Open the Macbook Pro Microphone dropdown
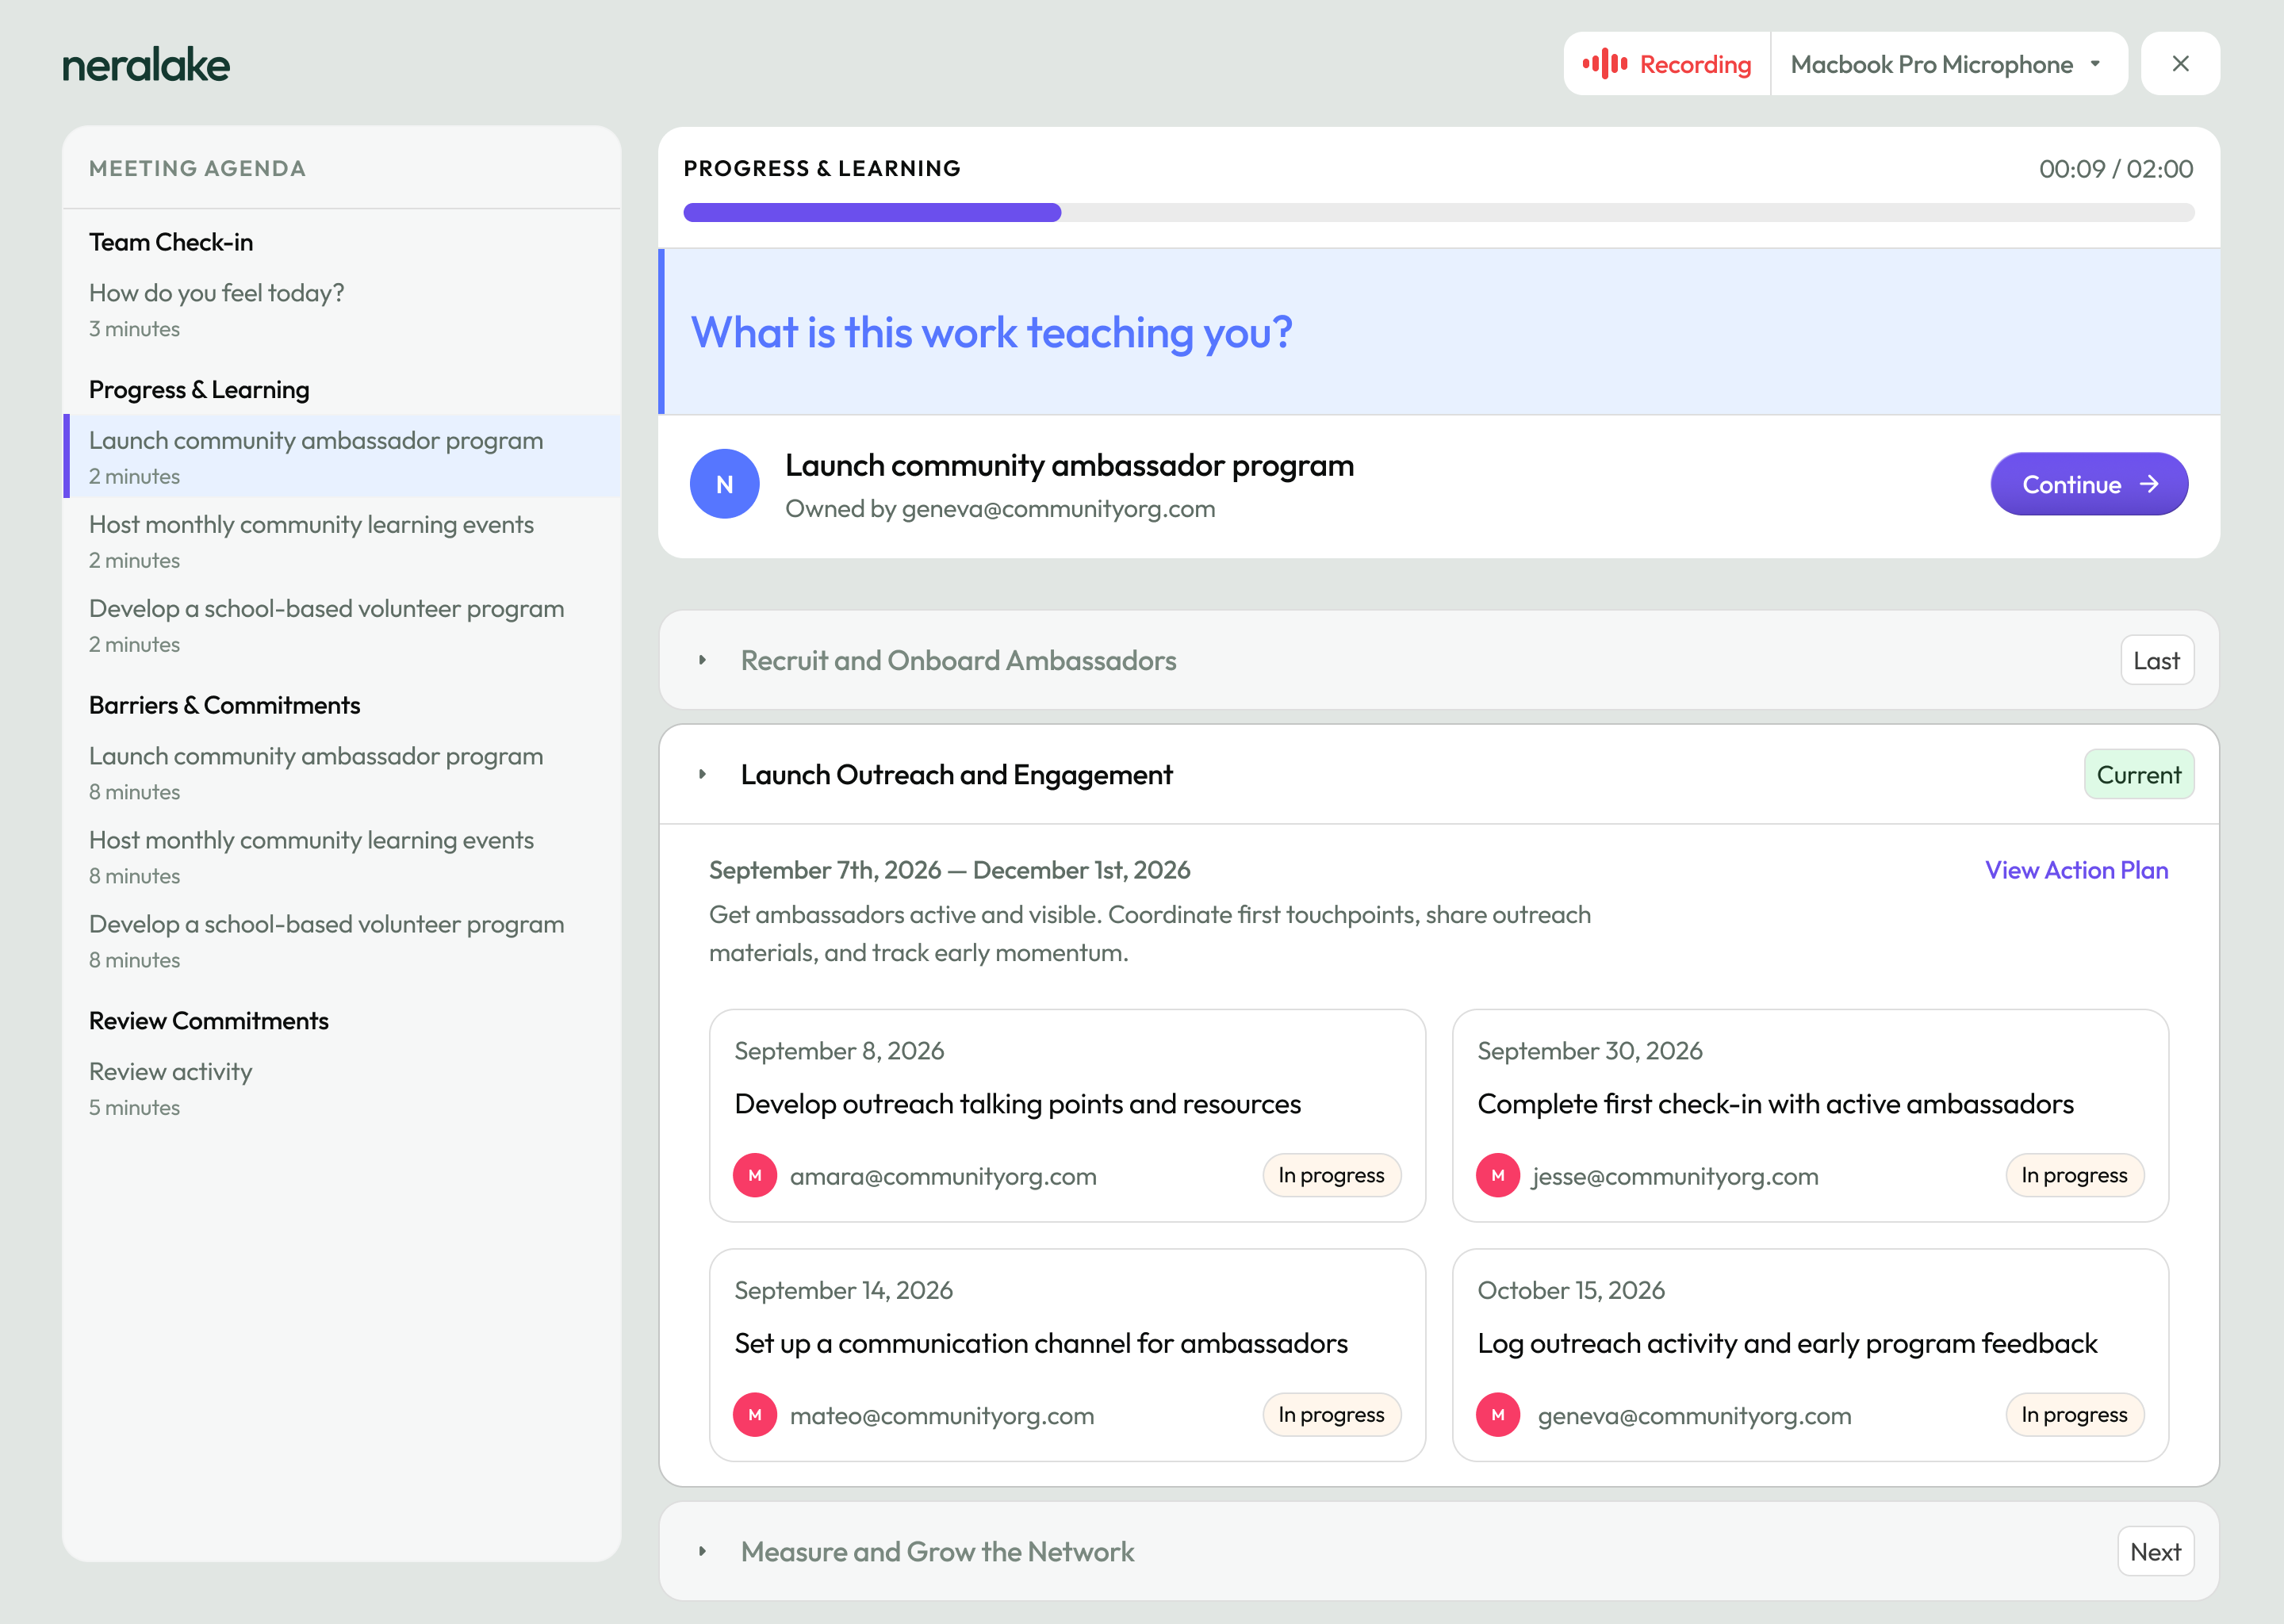Viewport: 2284px width, 1624px height. pyautogui.click(x=1946, y=64)
